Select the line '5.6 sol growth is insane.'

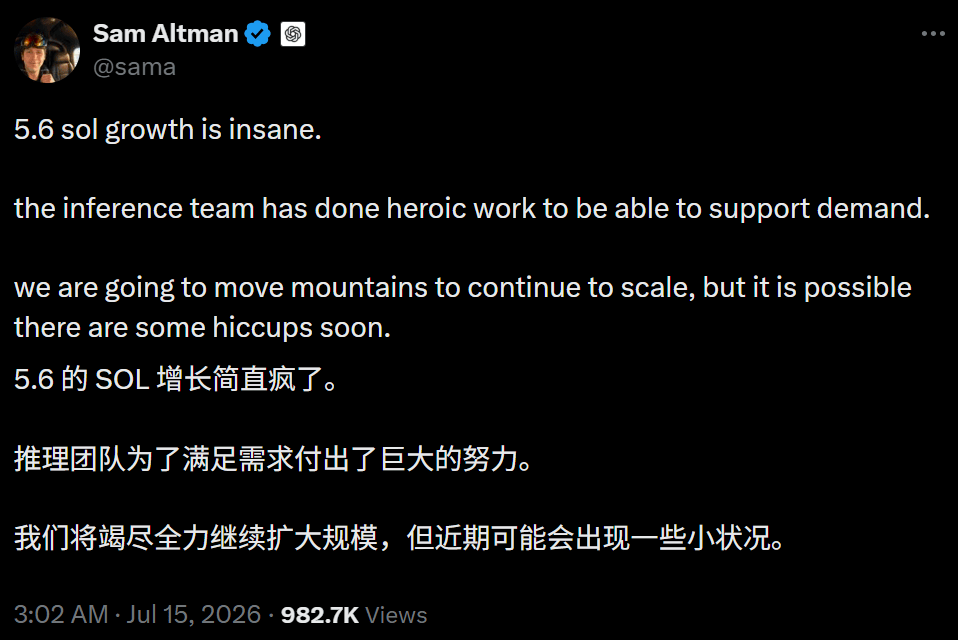(x=167, y=130)
